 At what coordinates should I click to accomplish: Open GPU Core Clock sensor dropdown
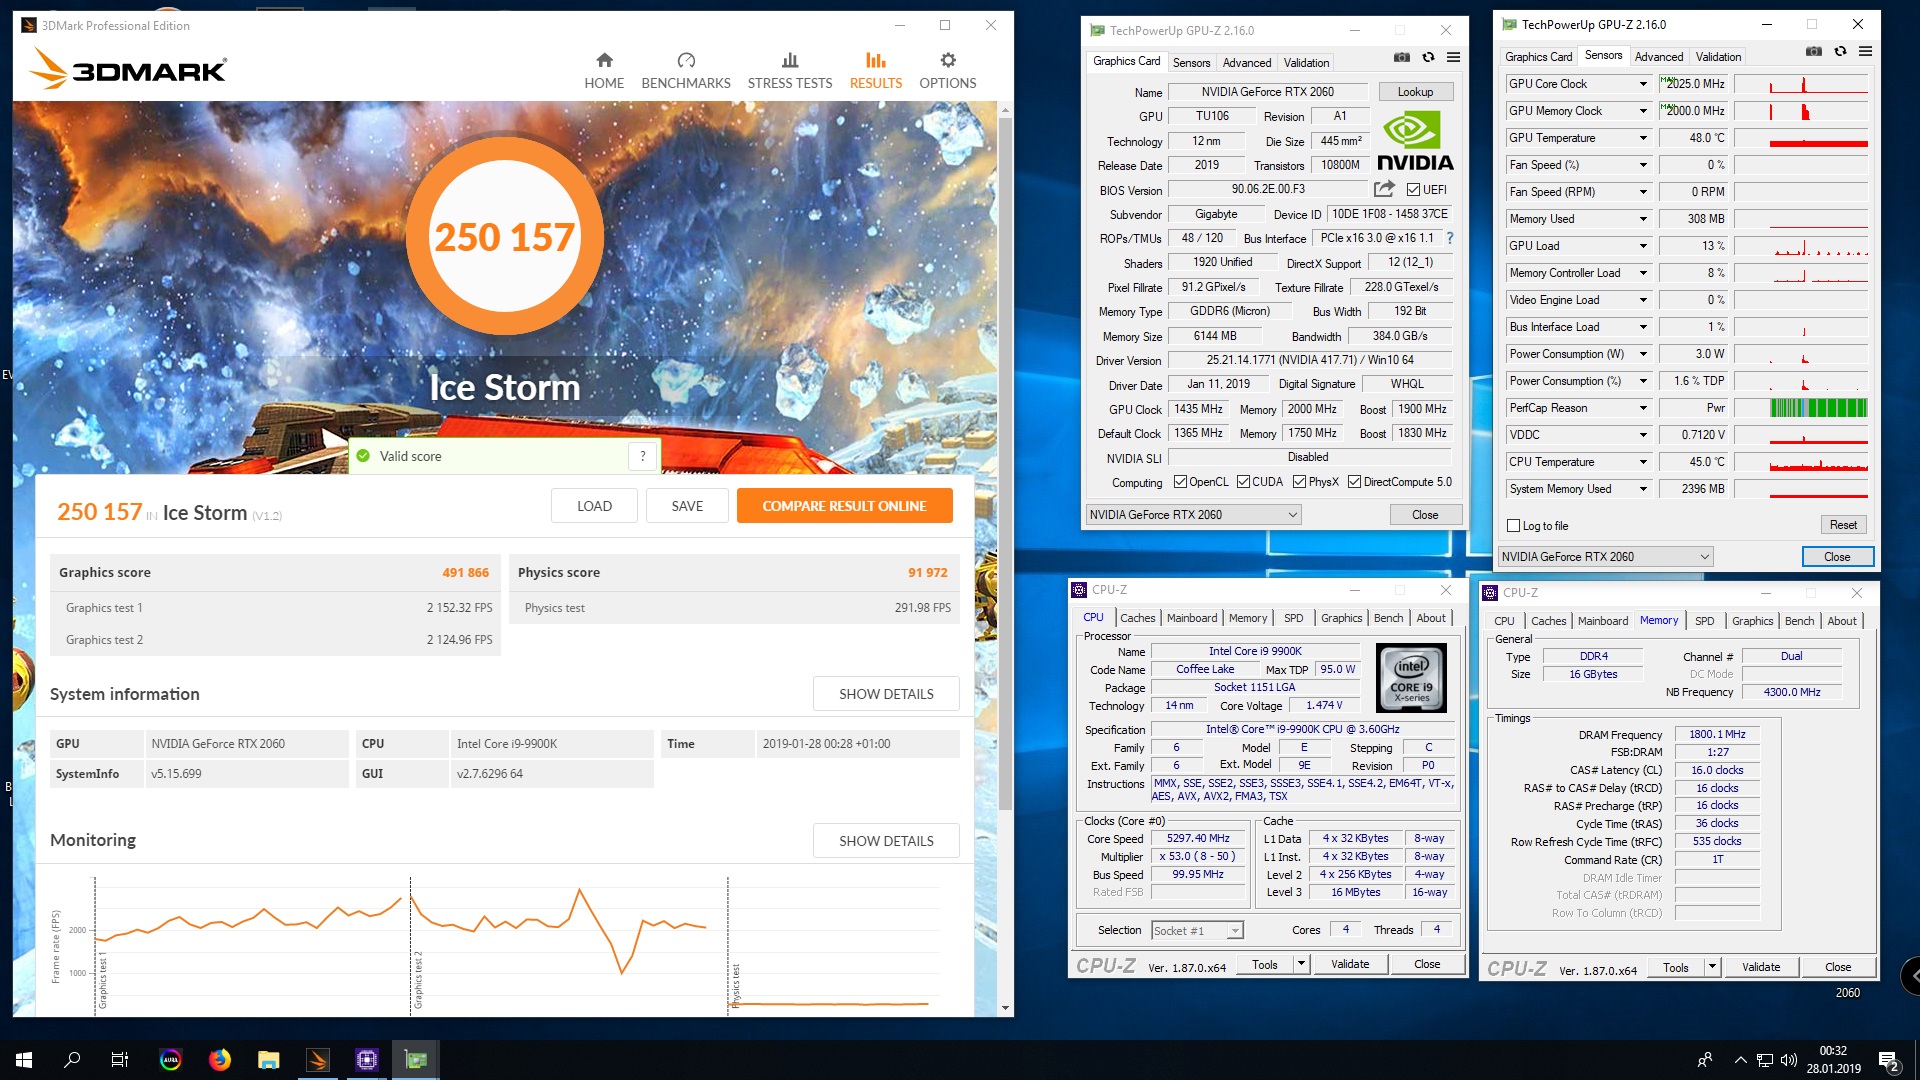click(x=1642, y=84)
